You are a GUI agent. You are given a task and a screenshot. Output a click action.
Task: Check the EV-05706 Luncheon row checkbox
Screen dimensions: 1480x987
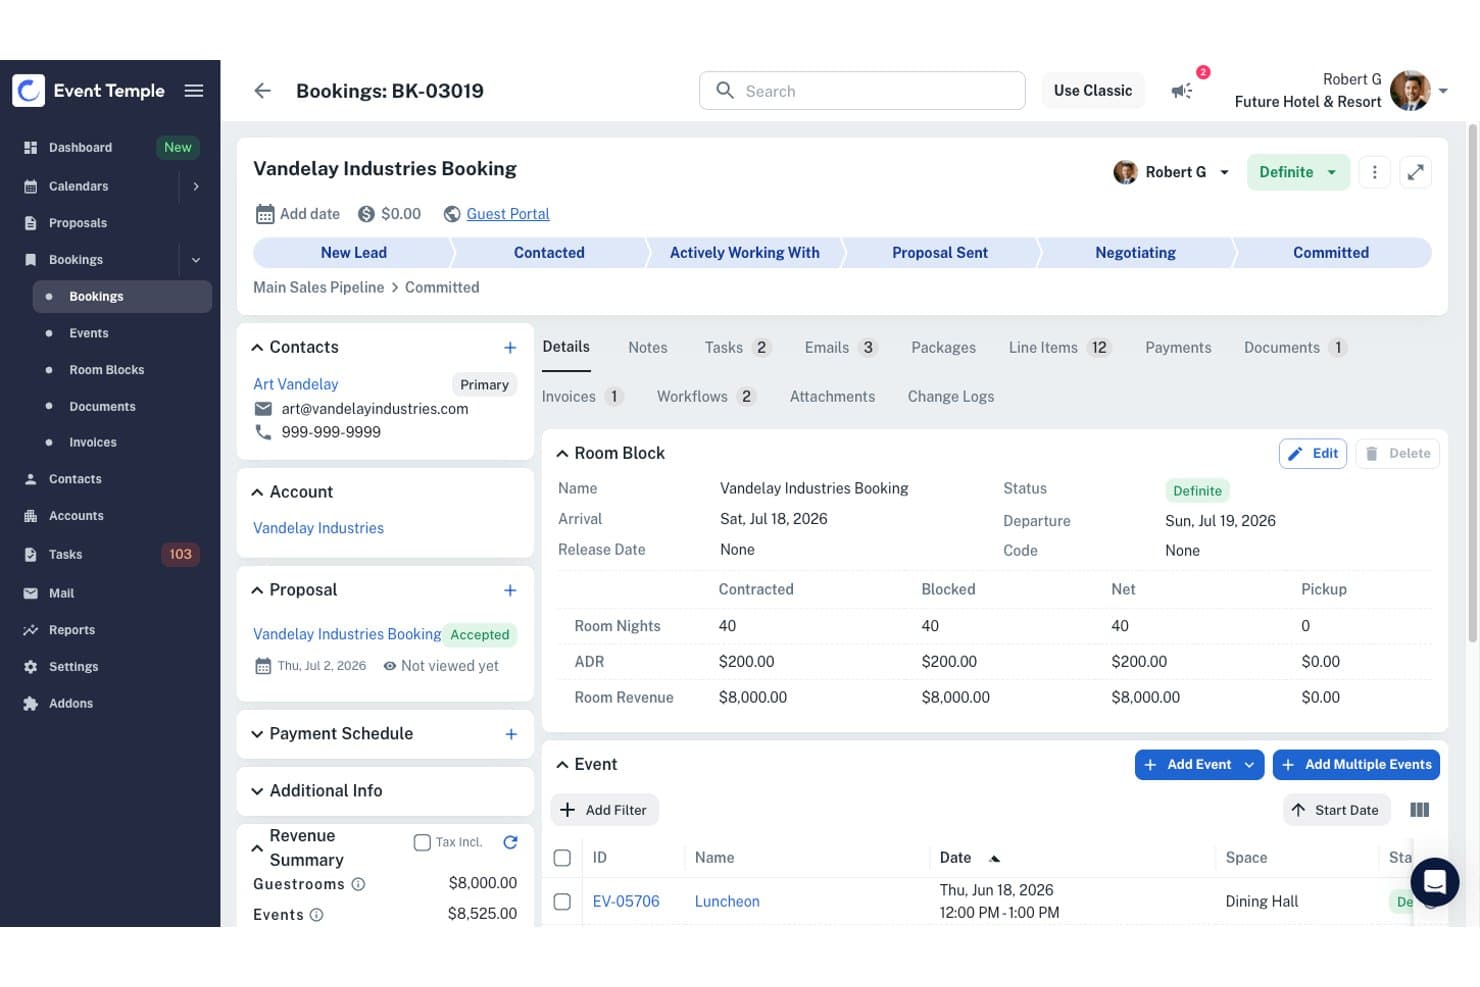pos(562,902)
